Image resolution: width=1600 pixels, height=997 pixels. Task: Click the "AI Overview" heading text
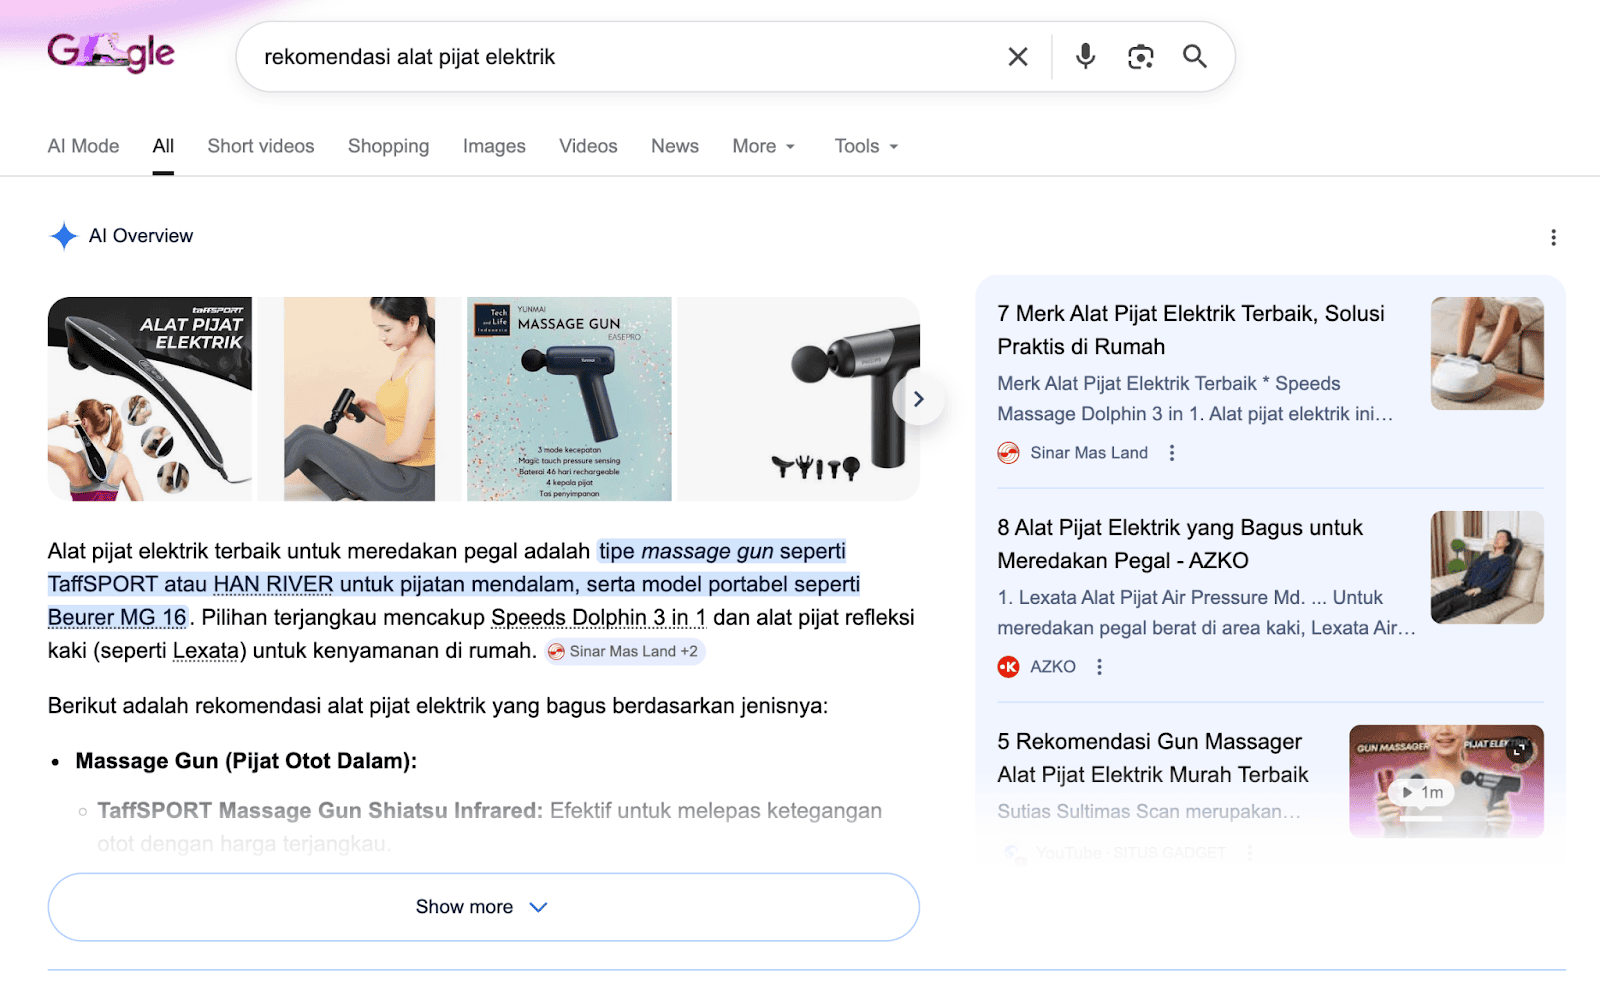(x=141, y=236)
